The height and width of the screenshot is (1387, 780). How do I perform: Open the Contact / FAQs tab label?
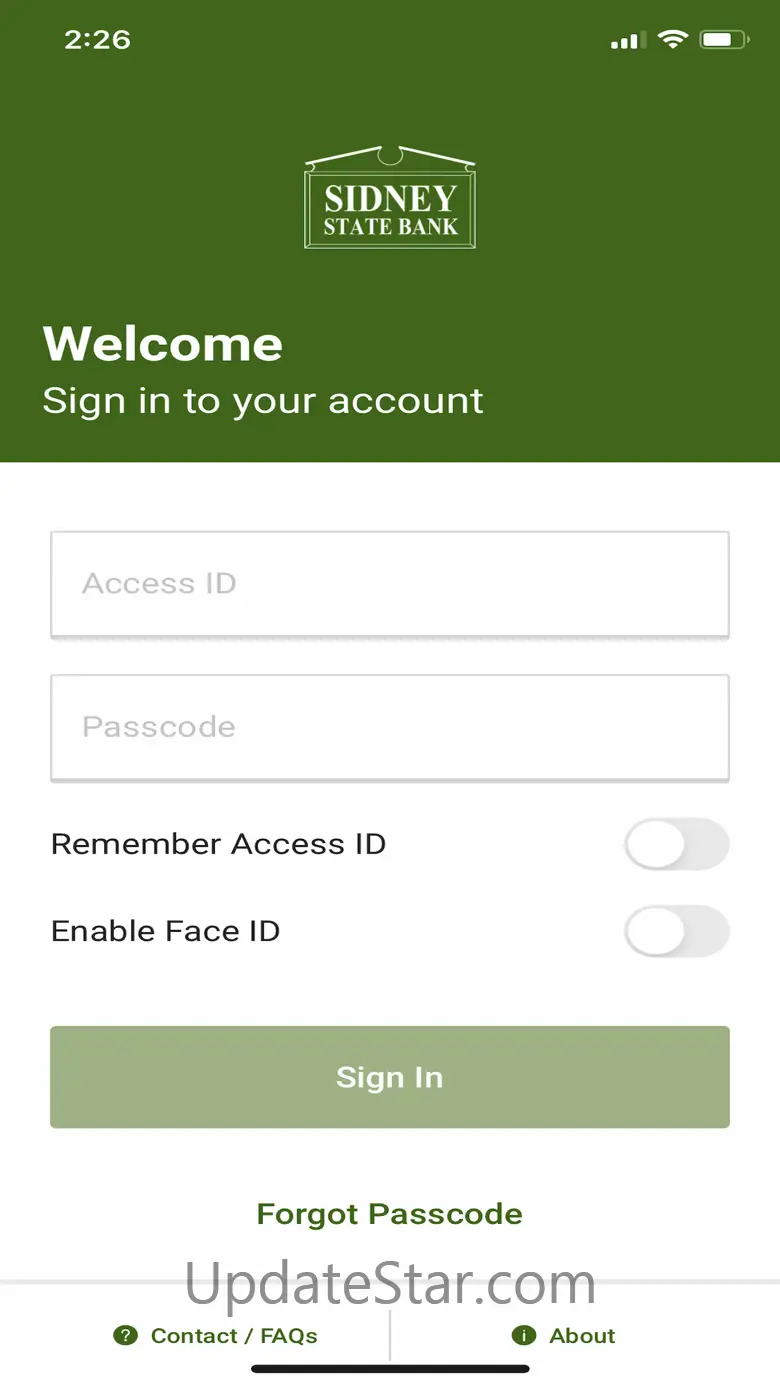click(x=234, y=1336)
